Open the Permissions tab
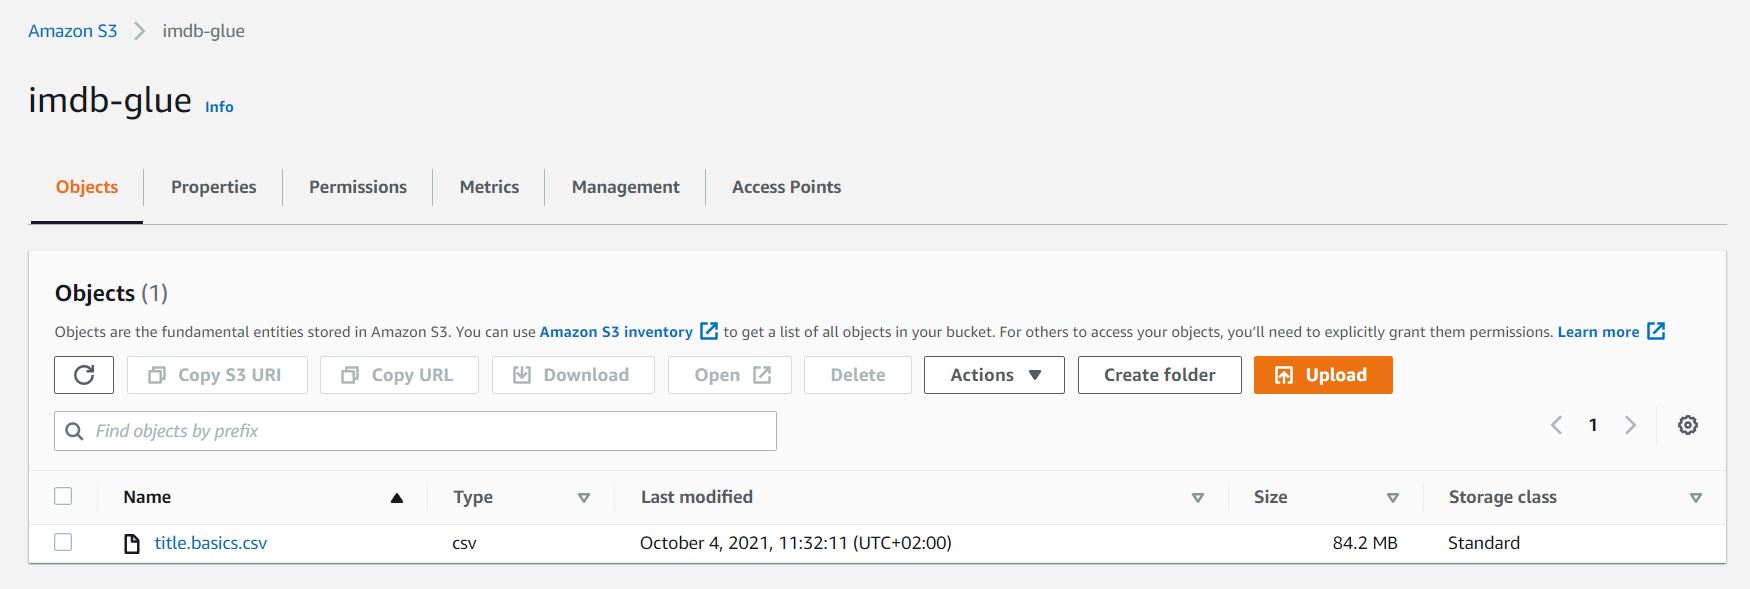The width and height of the screenshot is (1750, 589). (358, 187)
